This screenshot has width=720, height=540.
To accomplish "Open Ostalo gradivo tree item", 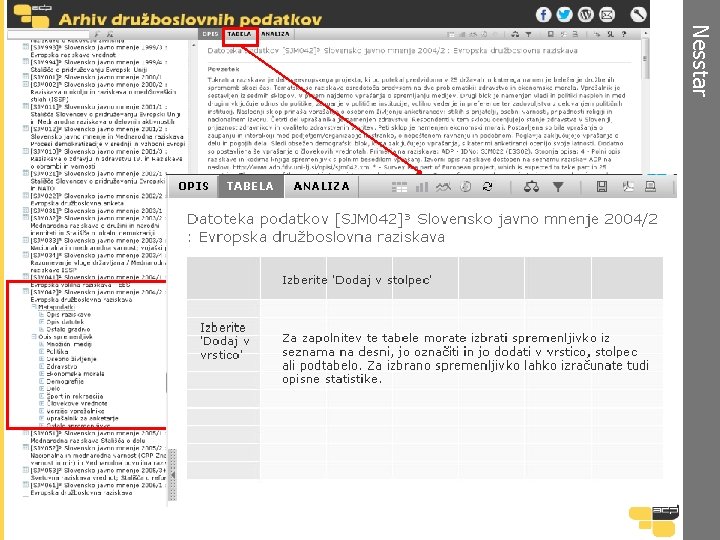I will pyautogui.click(x=68, y=329).
